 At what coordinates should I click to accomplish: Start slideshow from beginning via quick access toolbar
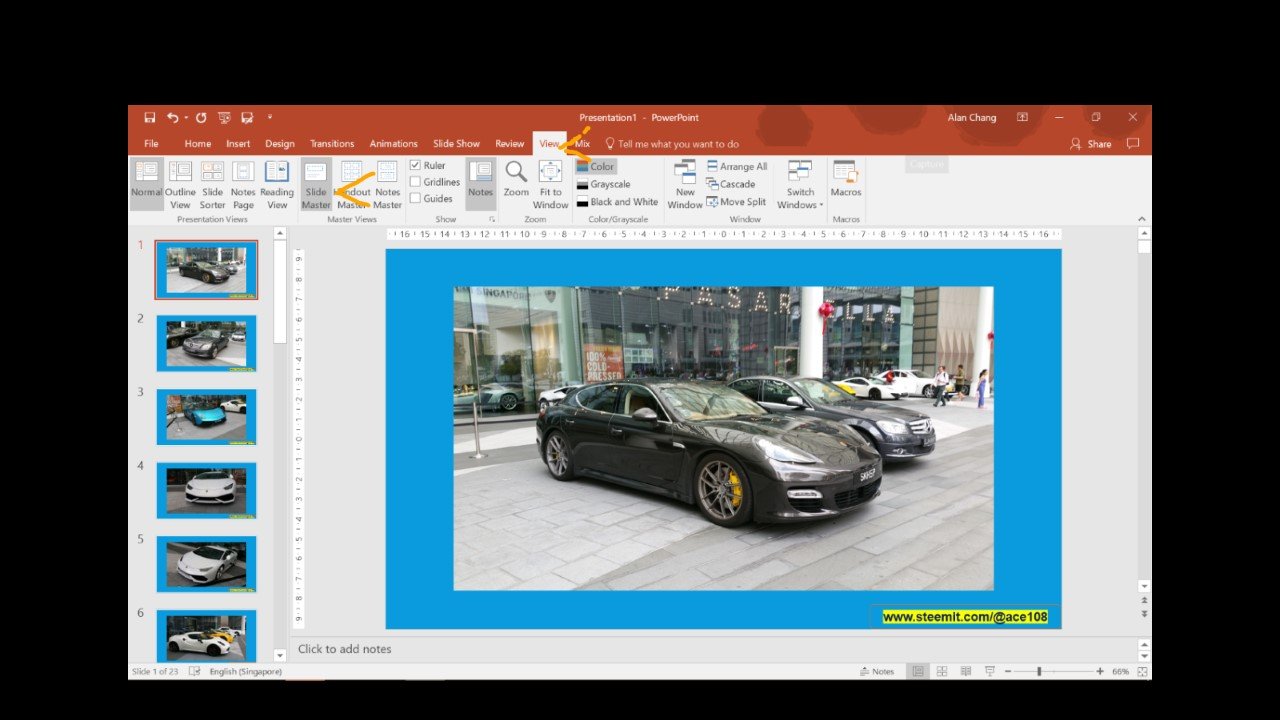pos(224,118)
